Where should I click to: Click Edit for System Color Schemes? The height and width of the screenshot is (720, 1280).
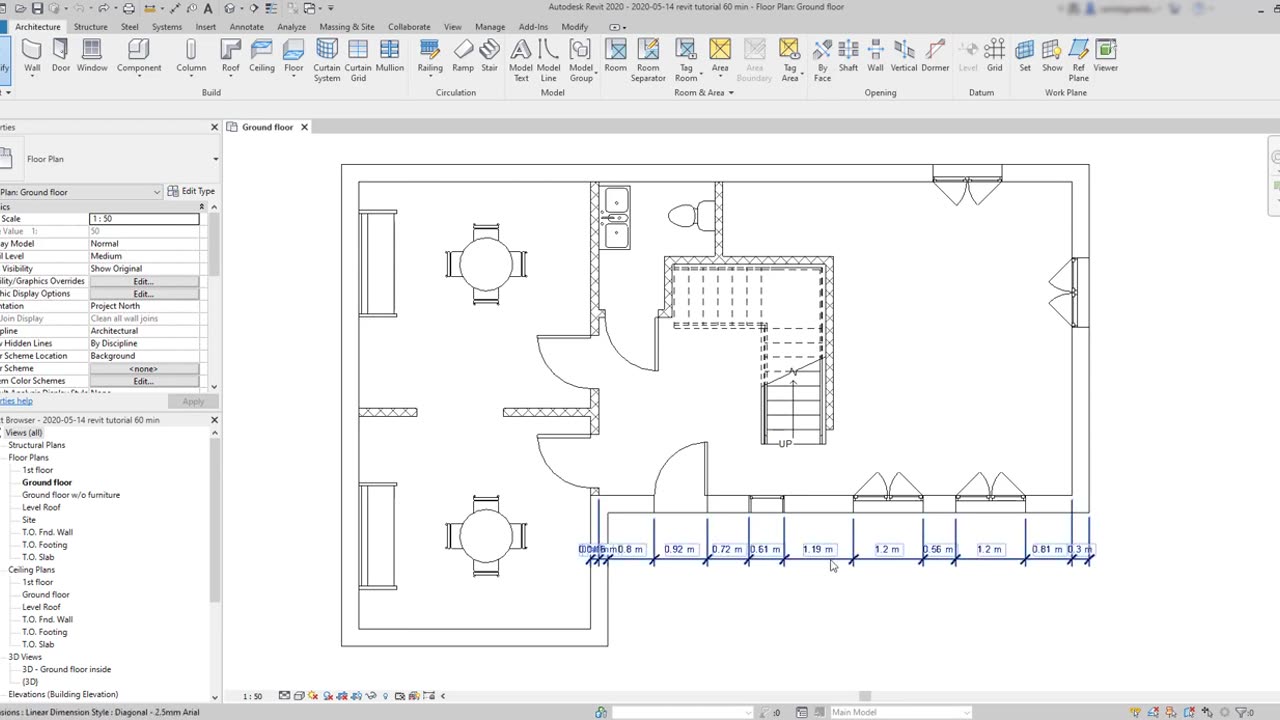pos(144,381)
